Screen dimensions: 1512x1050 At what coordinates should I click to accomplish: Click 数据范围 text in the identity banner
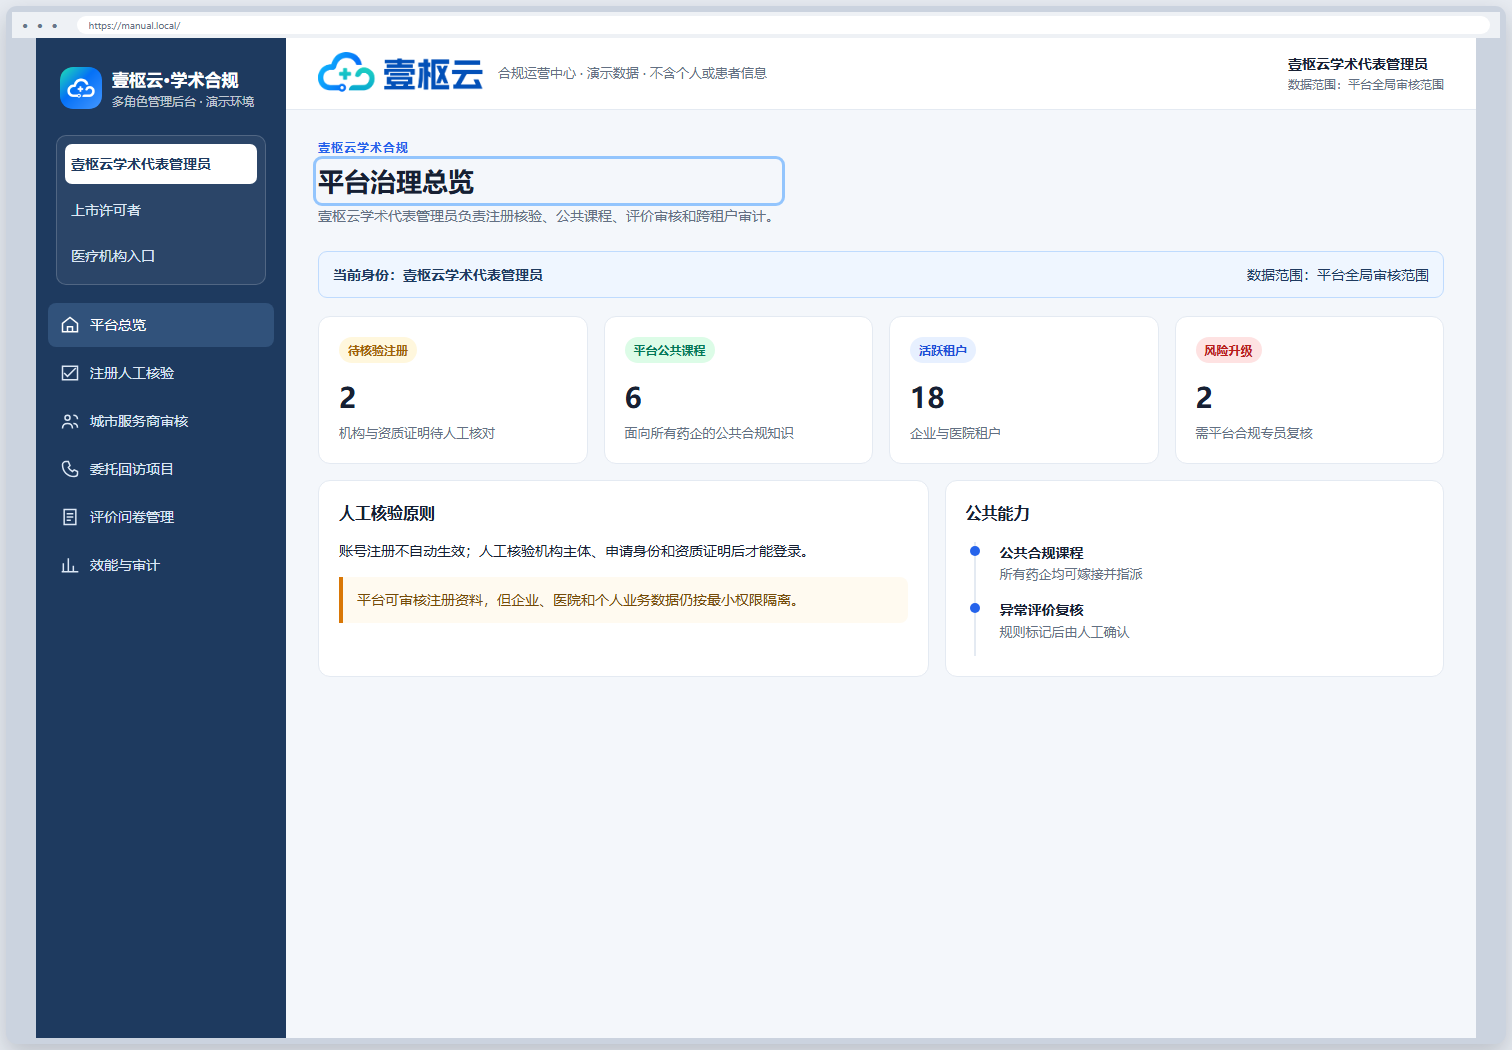pos(1338,275)
